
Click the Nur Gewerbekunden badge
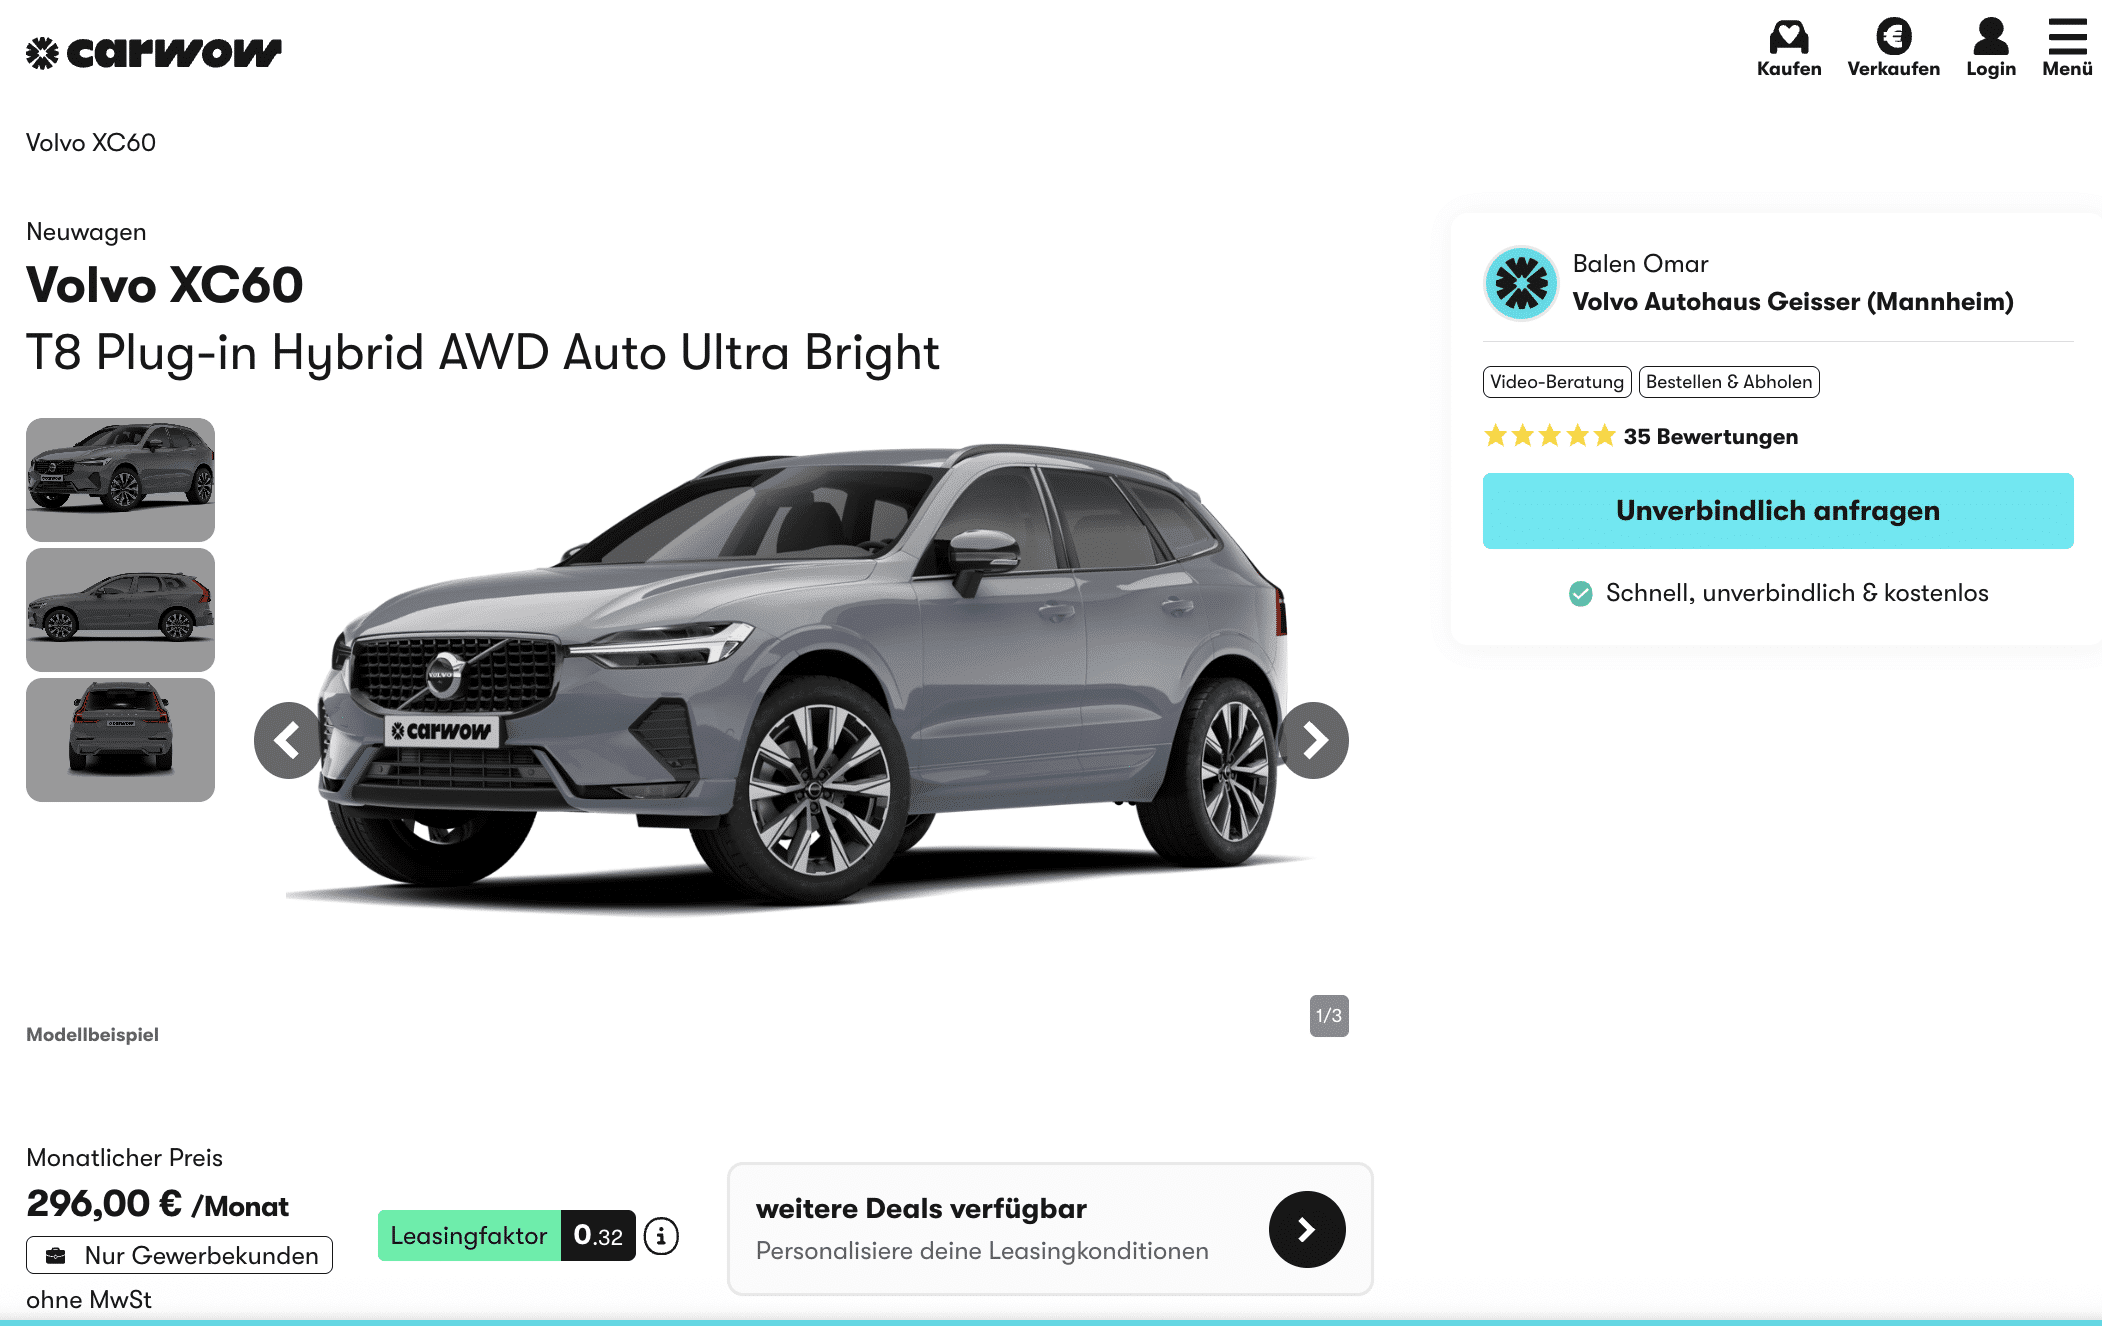coord(179,1255)
